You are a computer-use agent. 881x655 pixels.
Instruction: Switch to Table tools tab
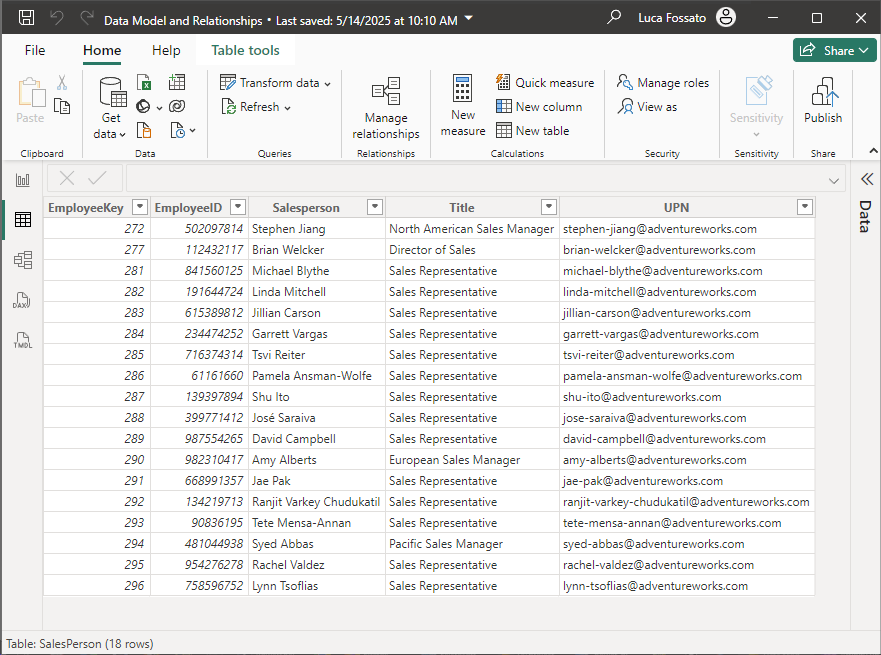[x=245, y=51]
